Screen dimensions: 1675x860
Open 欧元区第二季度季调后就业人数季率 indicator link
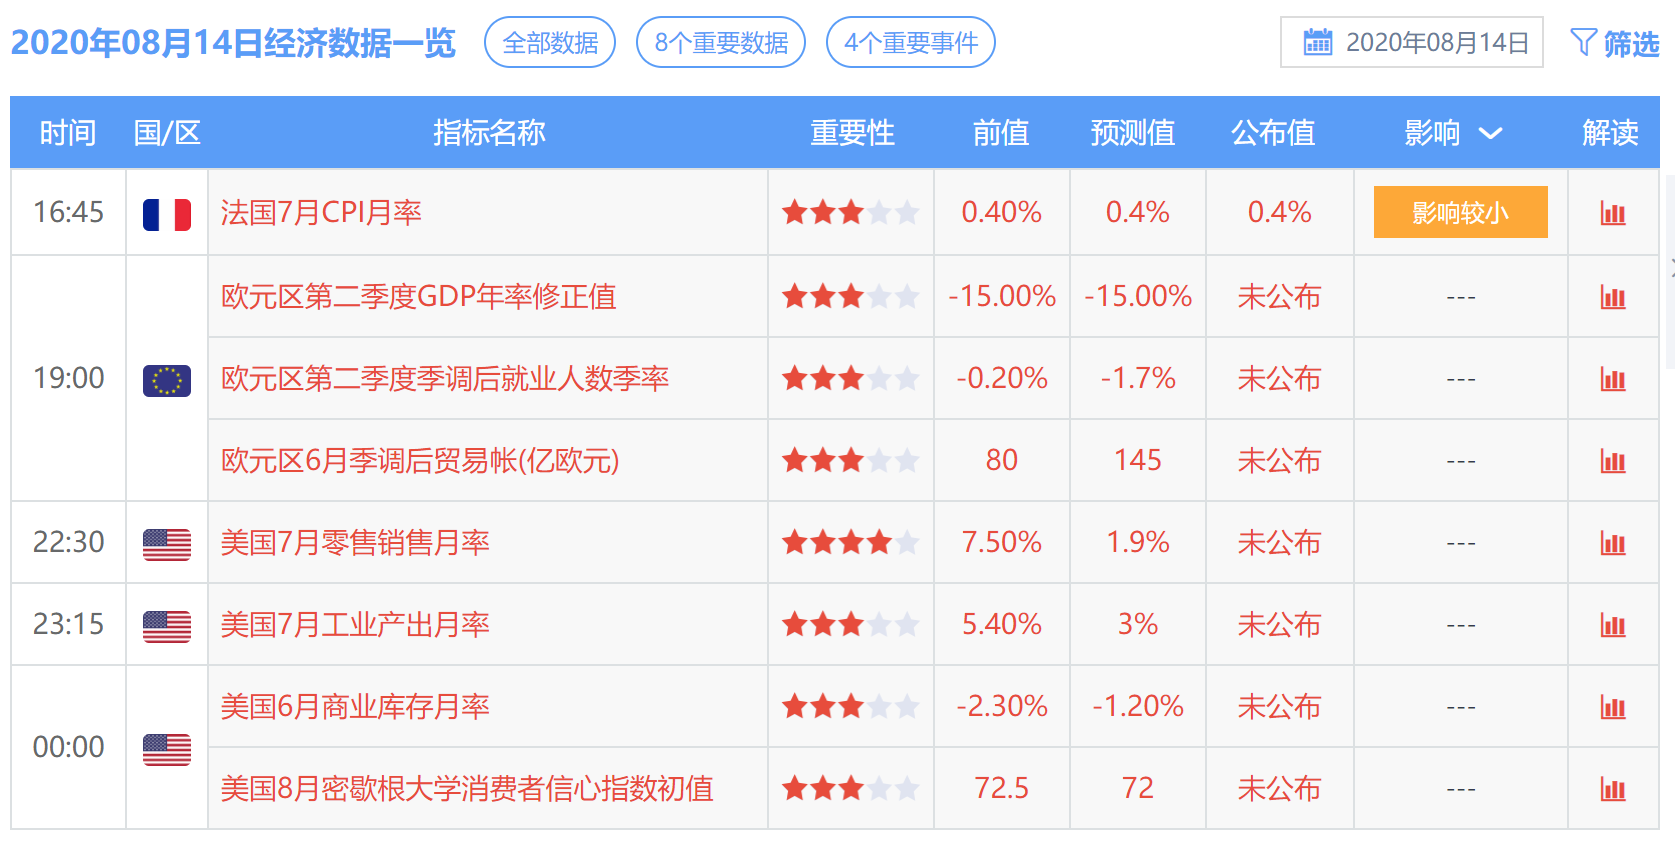(x=445, y=379)
